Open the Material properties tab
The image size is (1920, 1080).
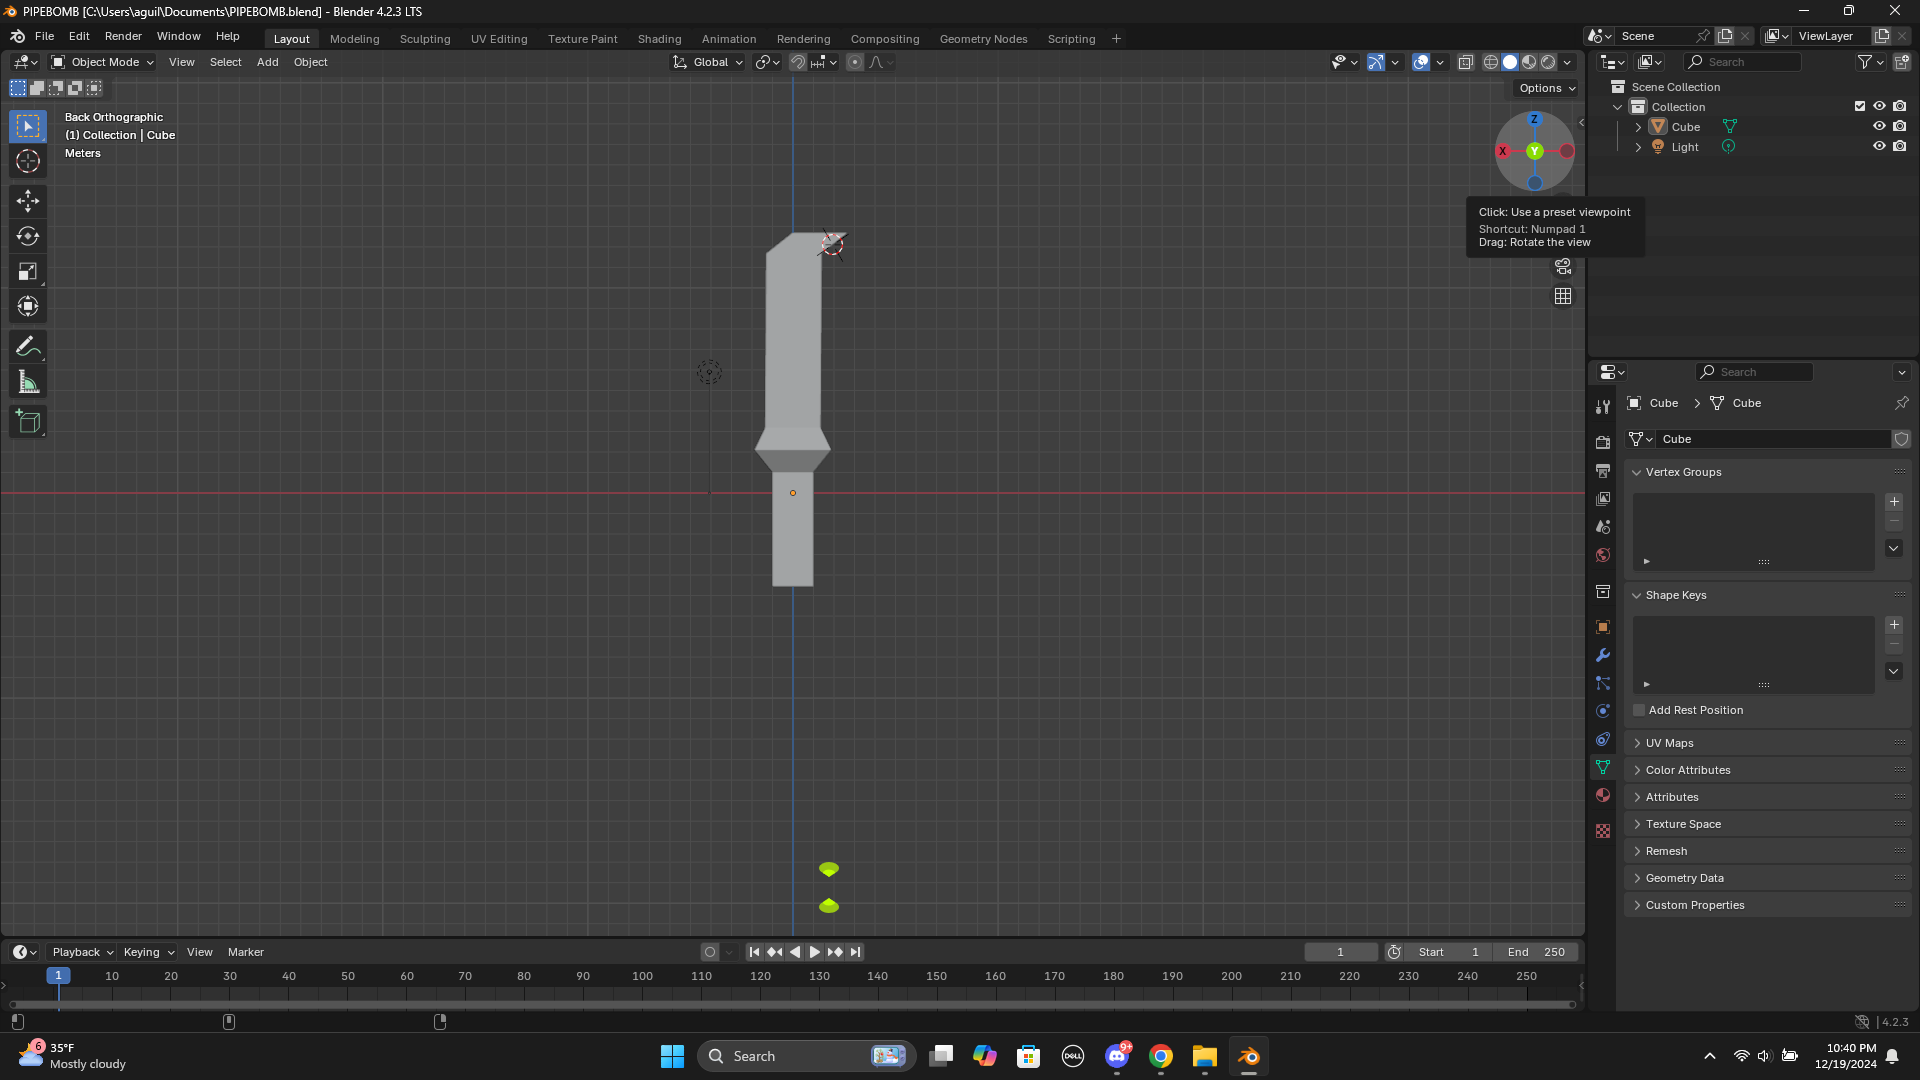(x=1603, y=795)
